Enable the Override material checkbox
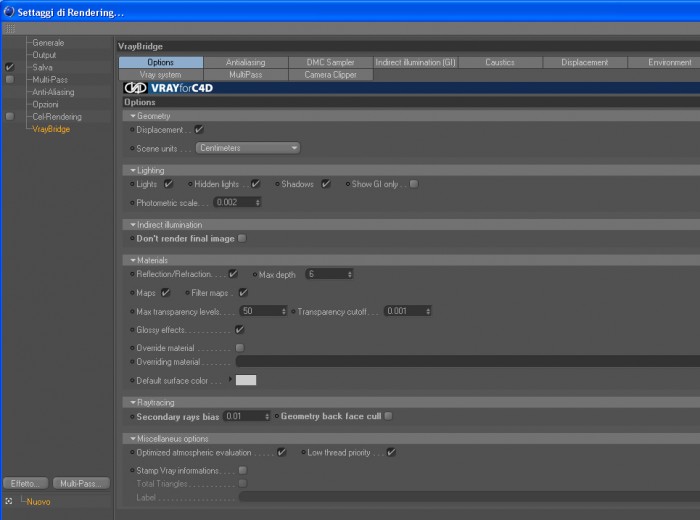The width and height of the screenshot is (700, 520). [x=240, y=348]
